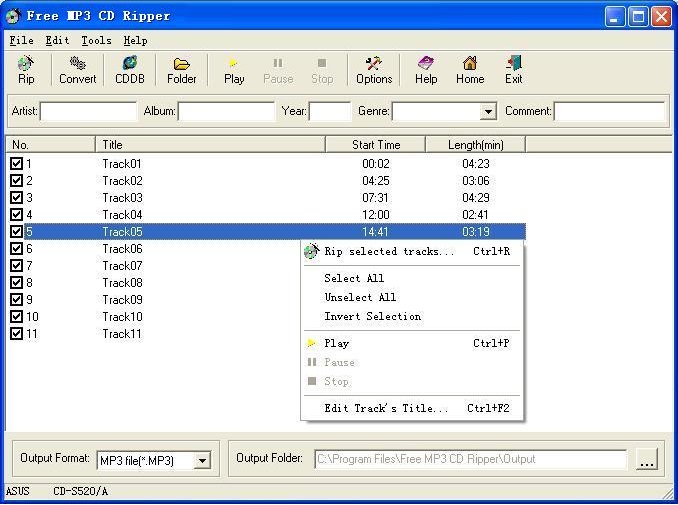
Task: Open Help from the toolbar
Action: [426, 69]
